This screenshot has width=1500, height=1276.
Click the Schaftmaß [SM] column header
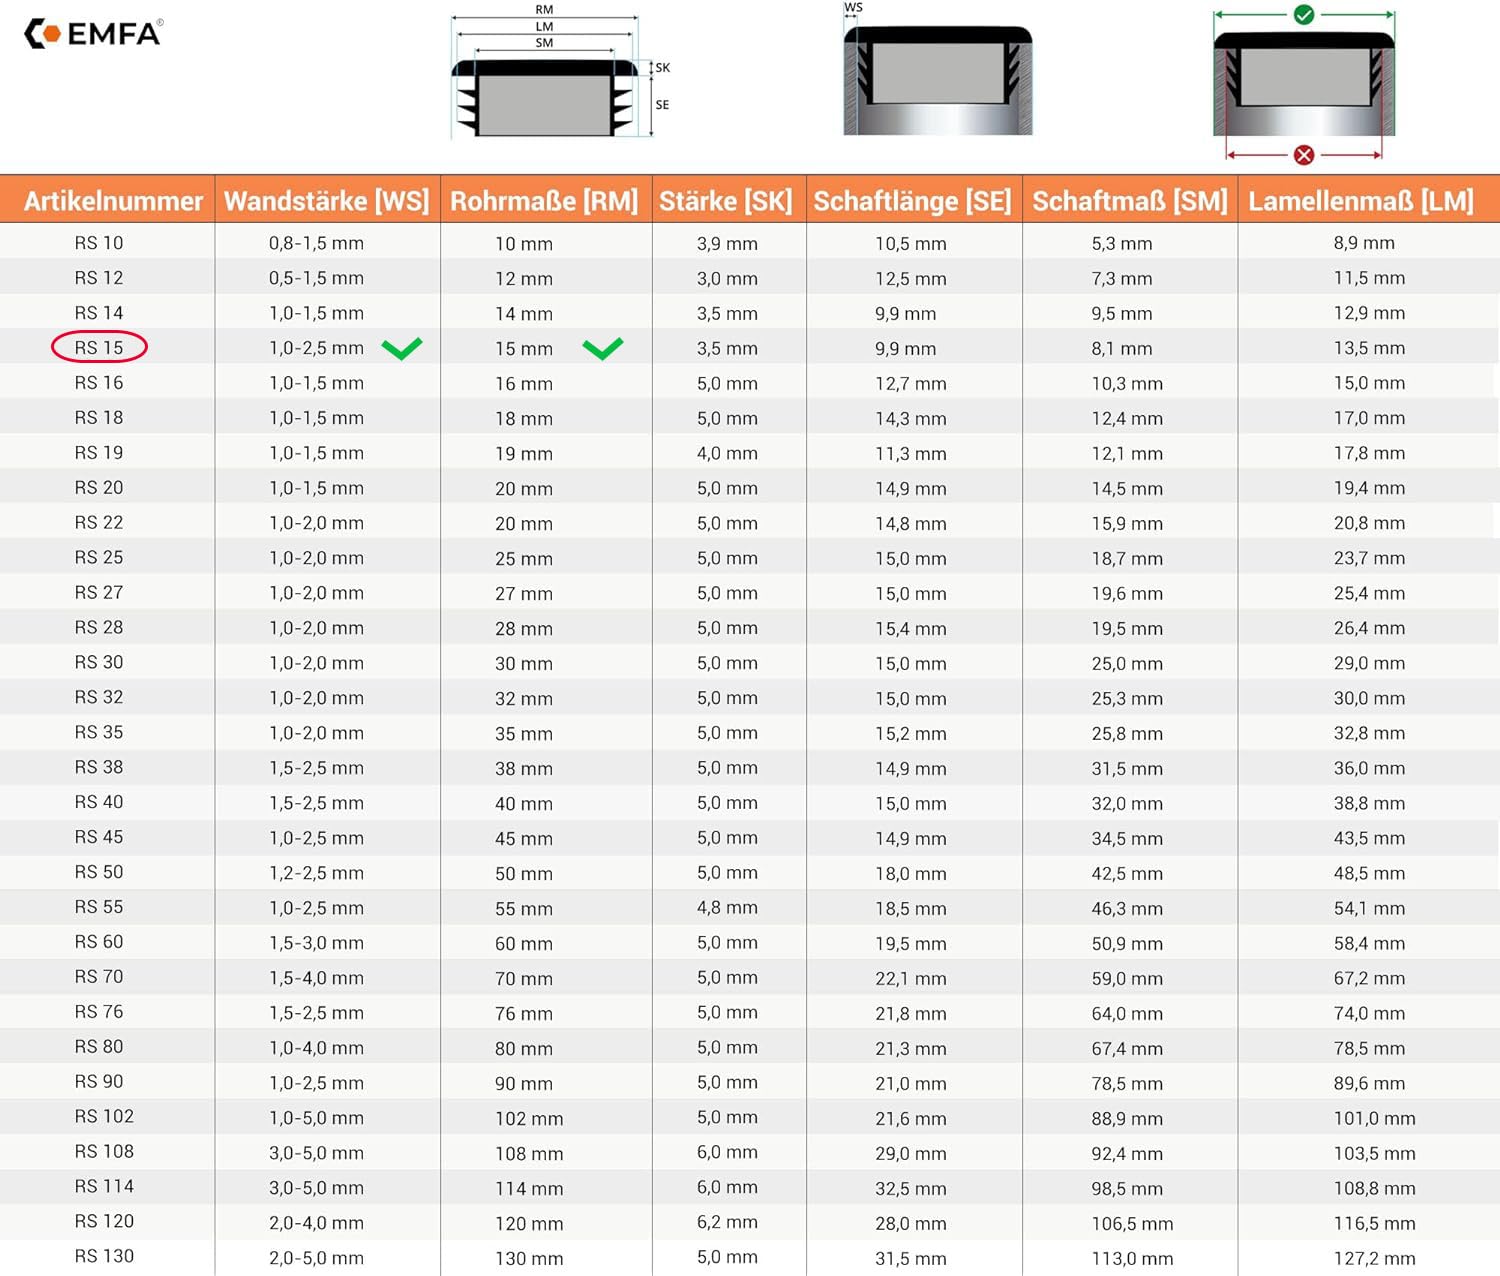(1129, 201)
